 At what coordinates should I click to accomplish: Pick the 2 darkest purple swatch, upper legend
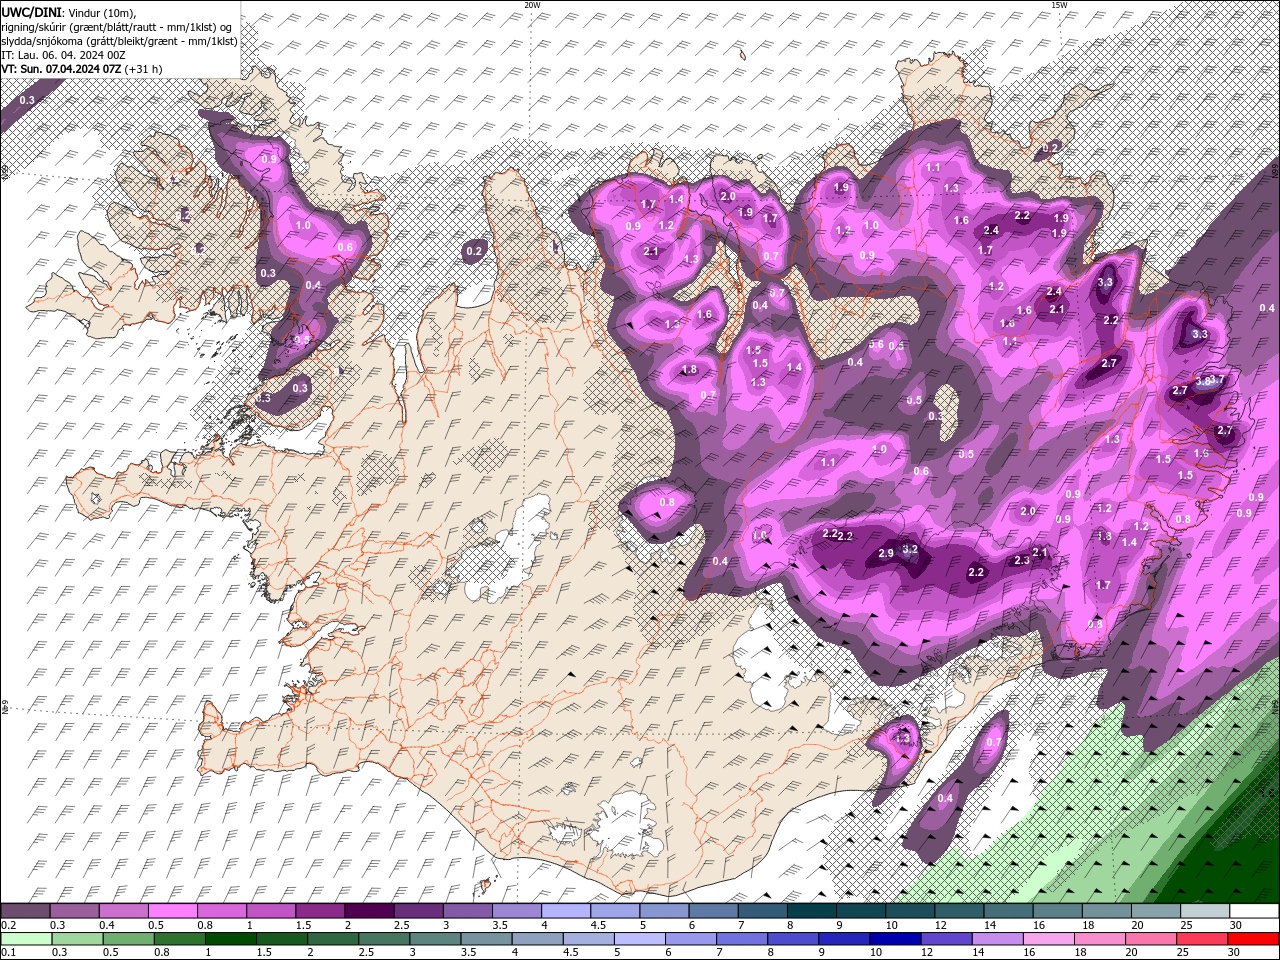click(369, 911)
